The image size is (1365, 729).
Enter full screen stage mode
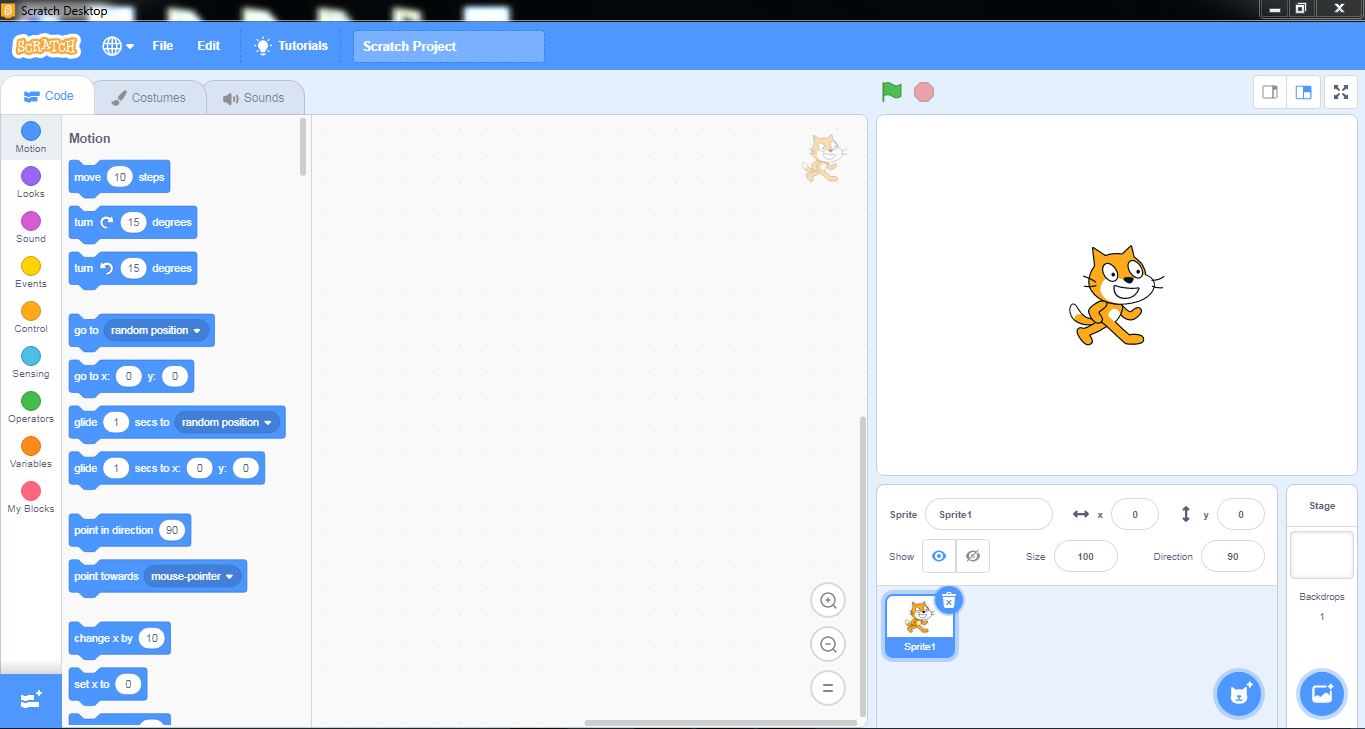tap(1341, 92)
